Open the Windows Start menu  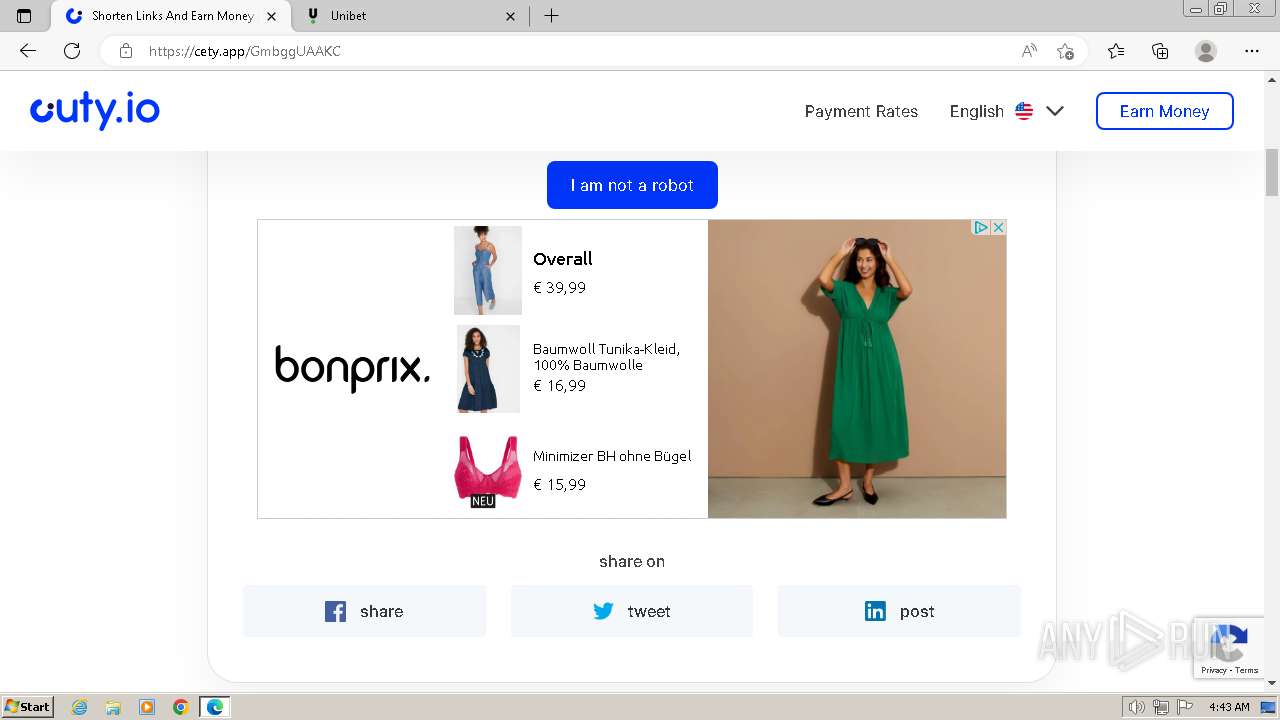point(28,706)
